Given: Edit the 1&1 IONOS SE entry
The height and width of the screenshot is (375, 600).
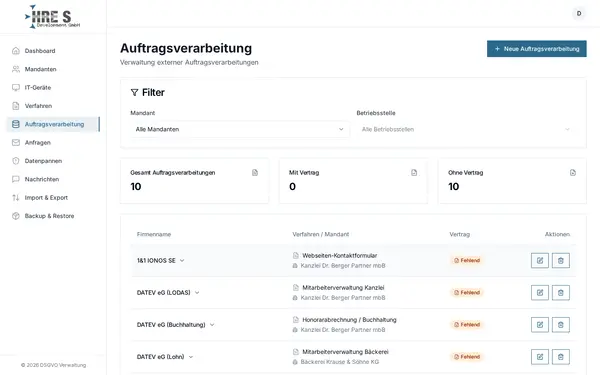Looking at the screenshot, I should click(x=540, y=260).
